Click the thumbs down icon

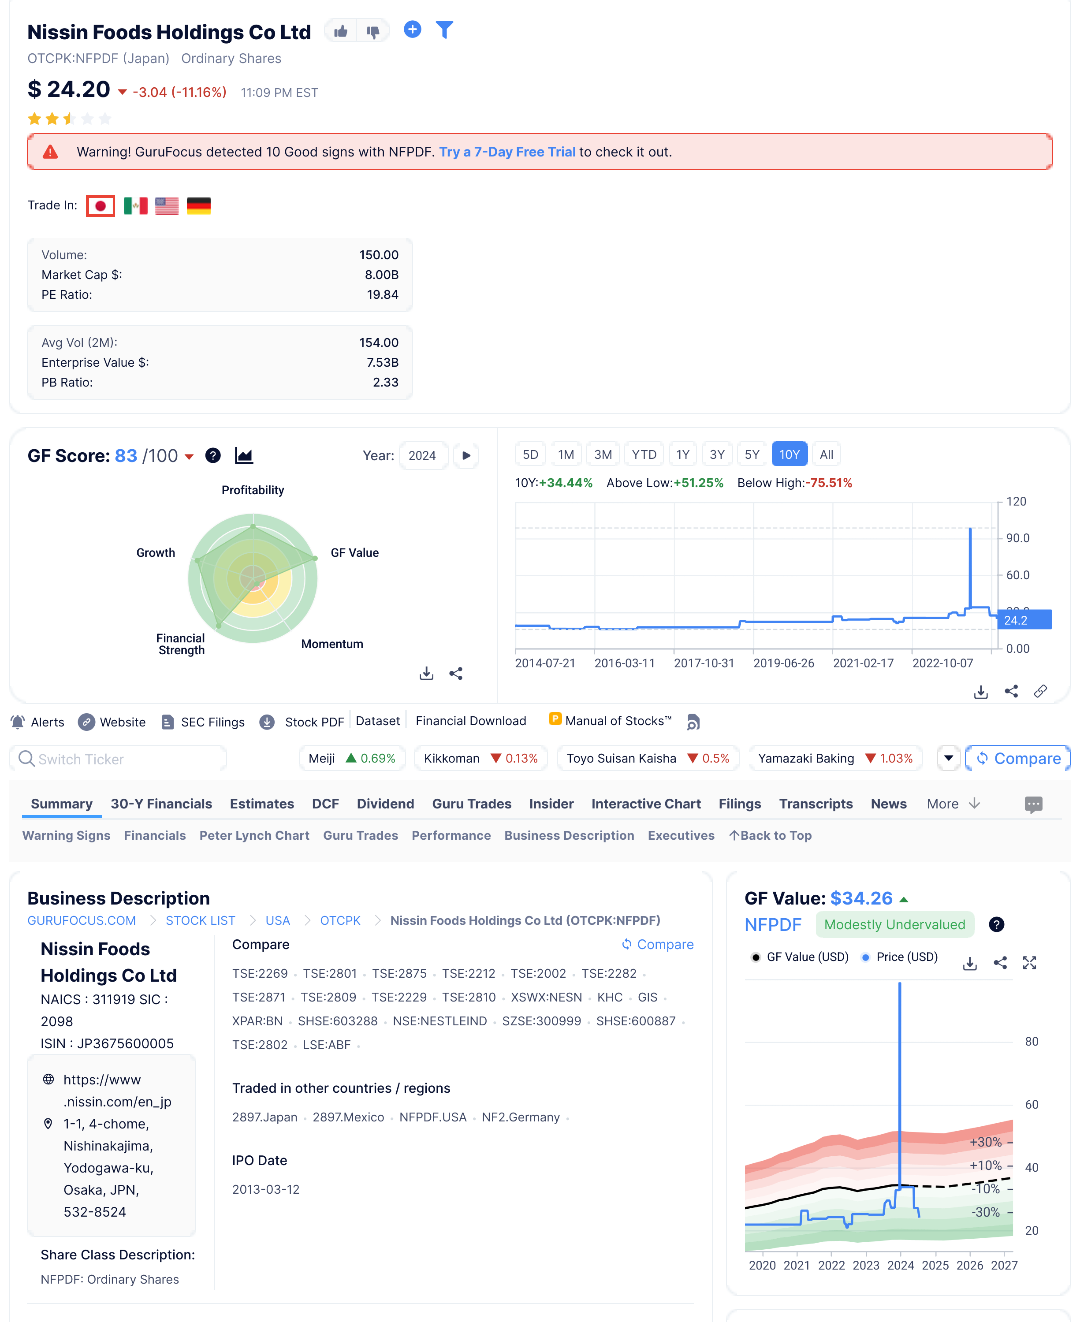[373, 32]
